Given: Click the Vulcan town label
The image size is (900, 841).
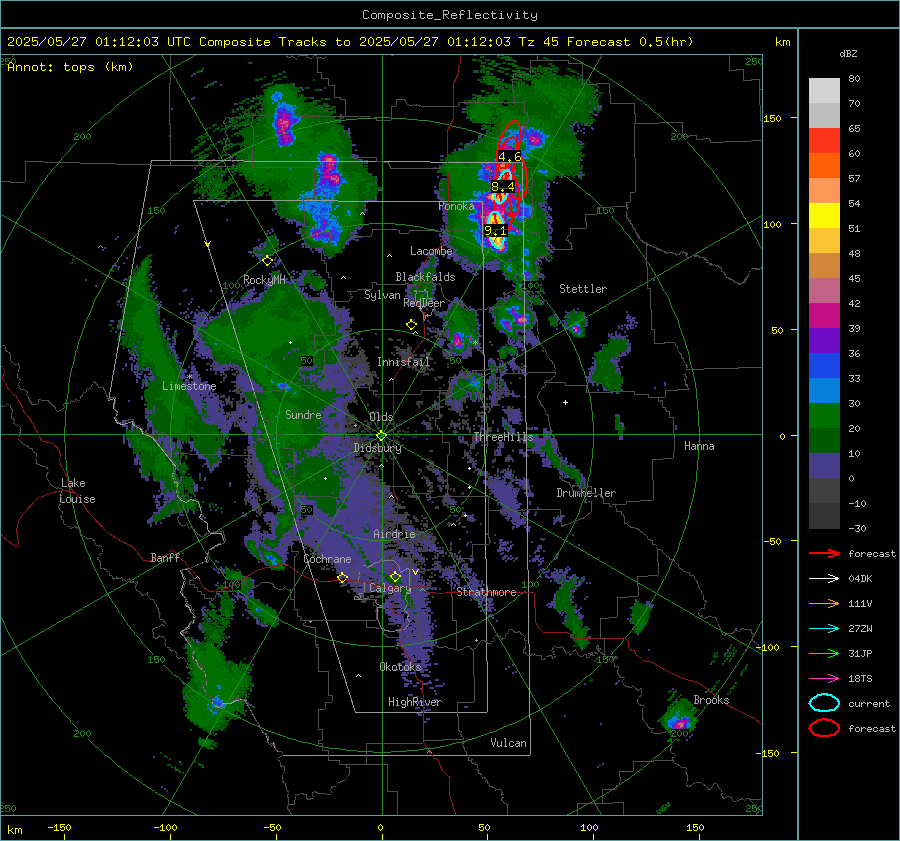Looking at the screenshot, I should pos(508,743).
